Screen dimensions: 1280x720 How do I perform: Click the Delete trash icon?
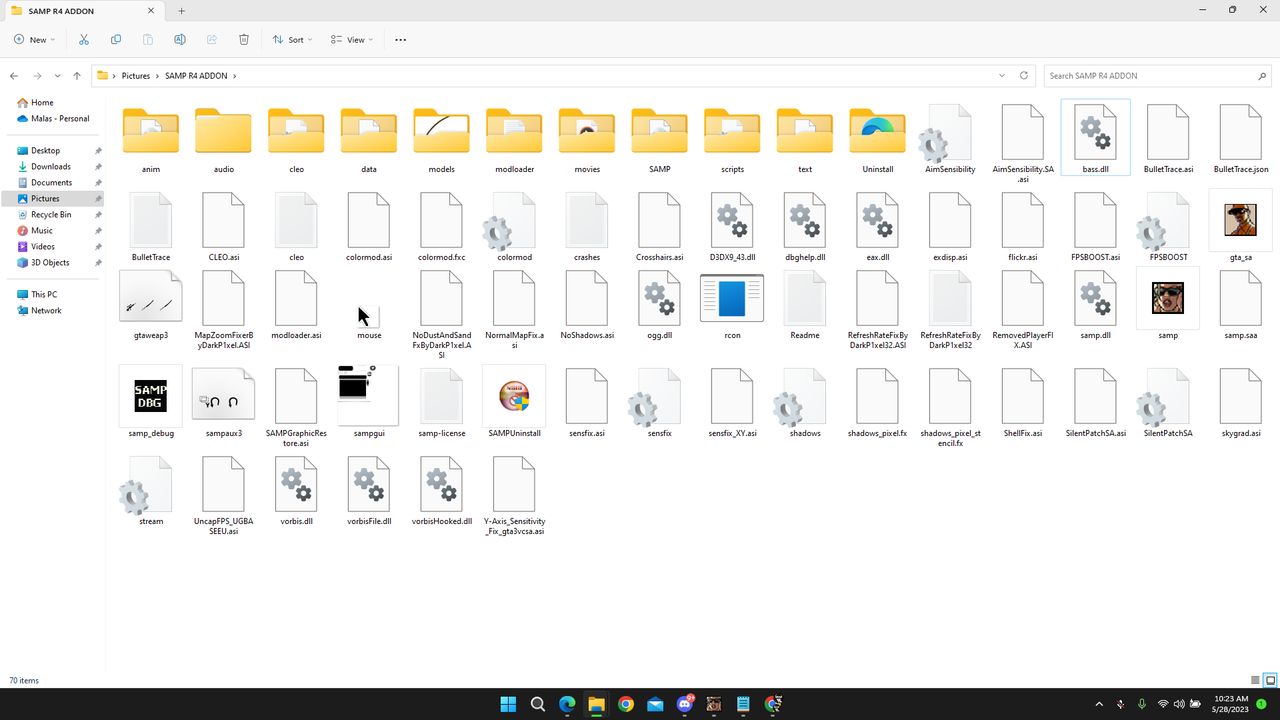point(244,40)
